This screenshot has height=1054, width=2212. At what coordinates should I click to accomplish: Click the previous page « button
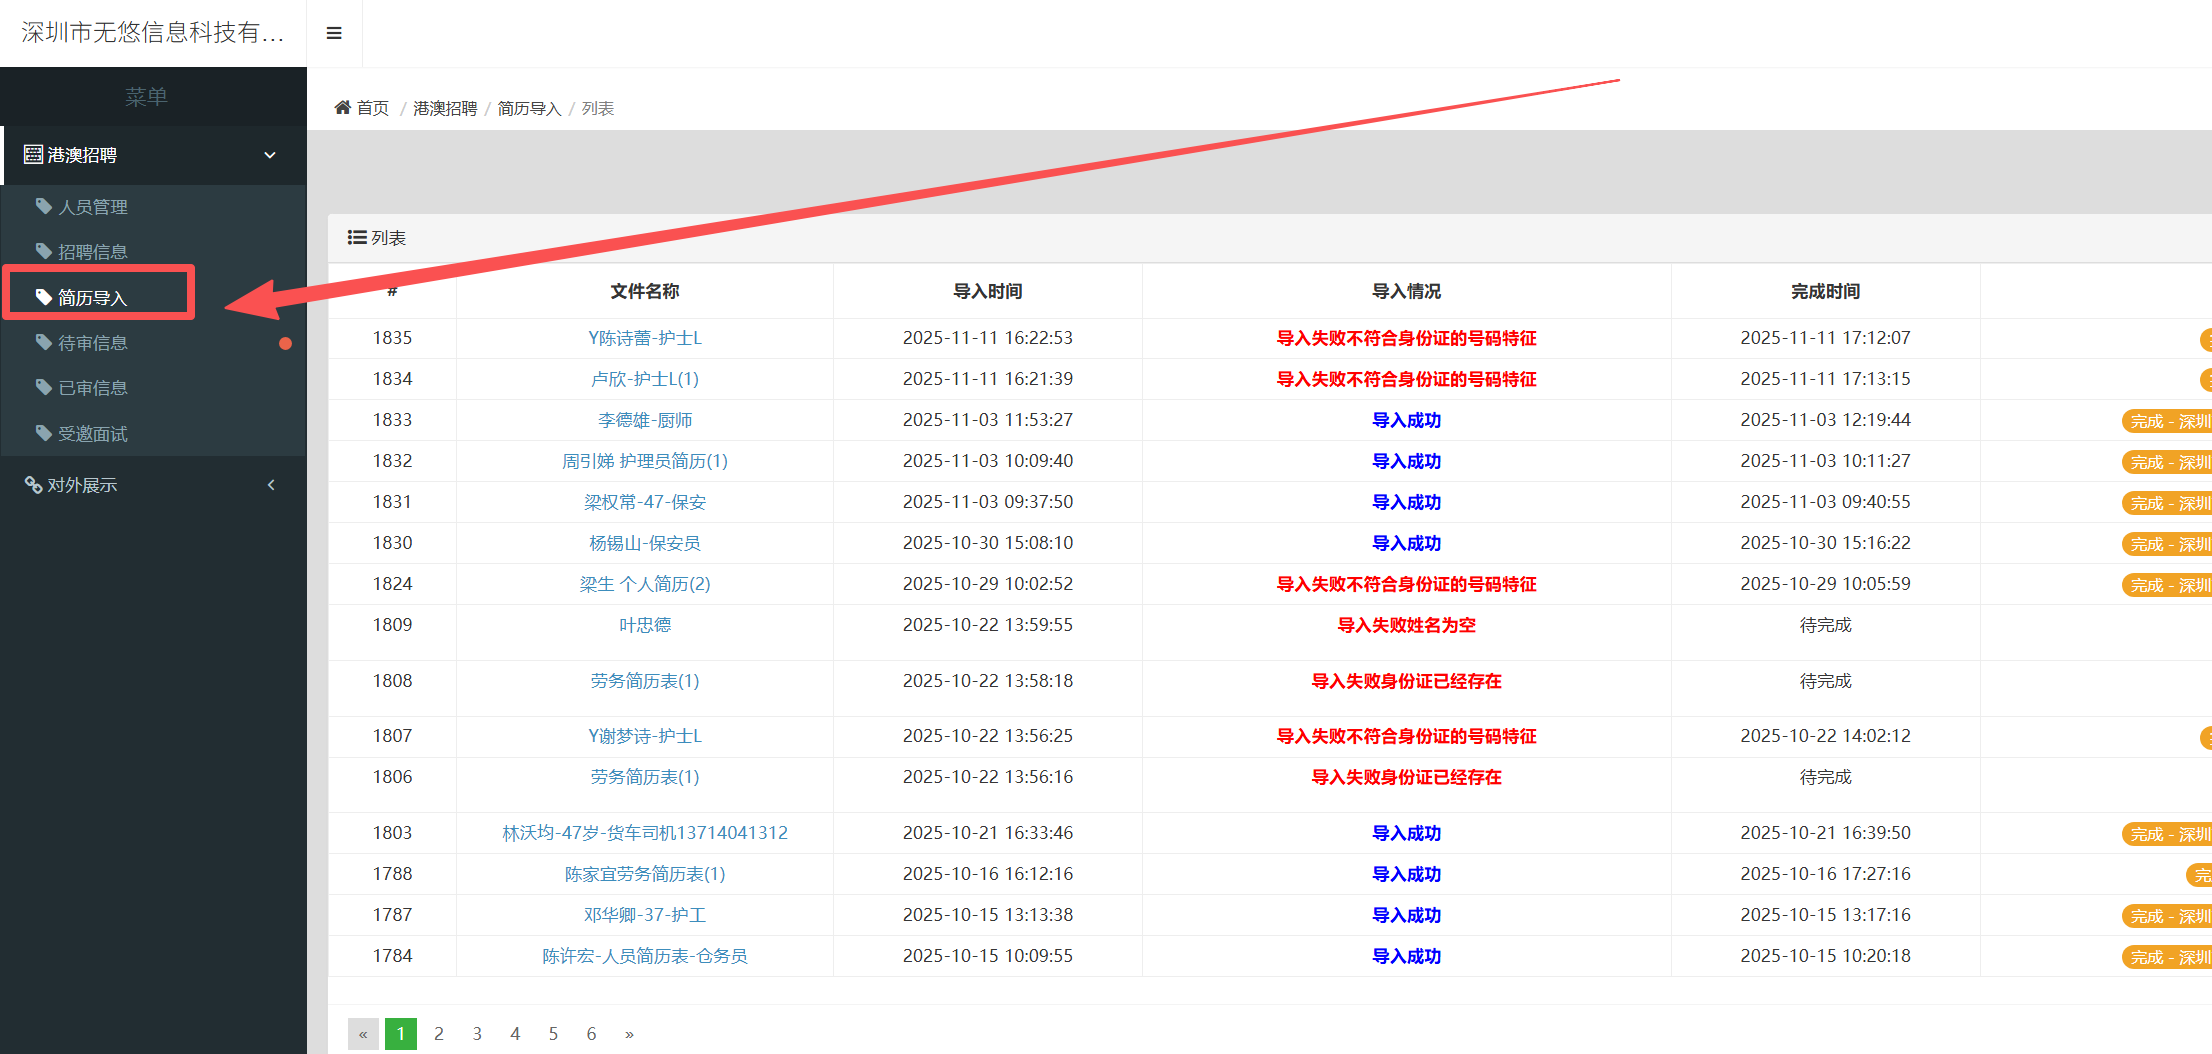(x=363, y=1033)
